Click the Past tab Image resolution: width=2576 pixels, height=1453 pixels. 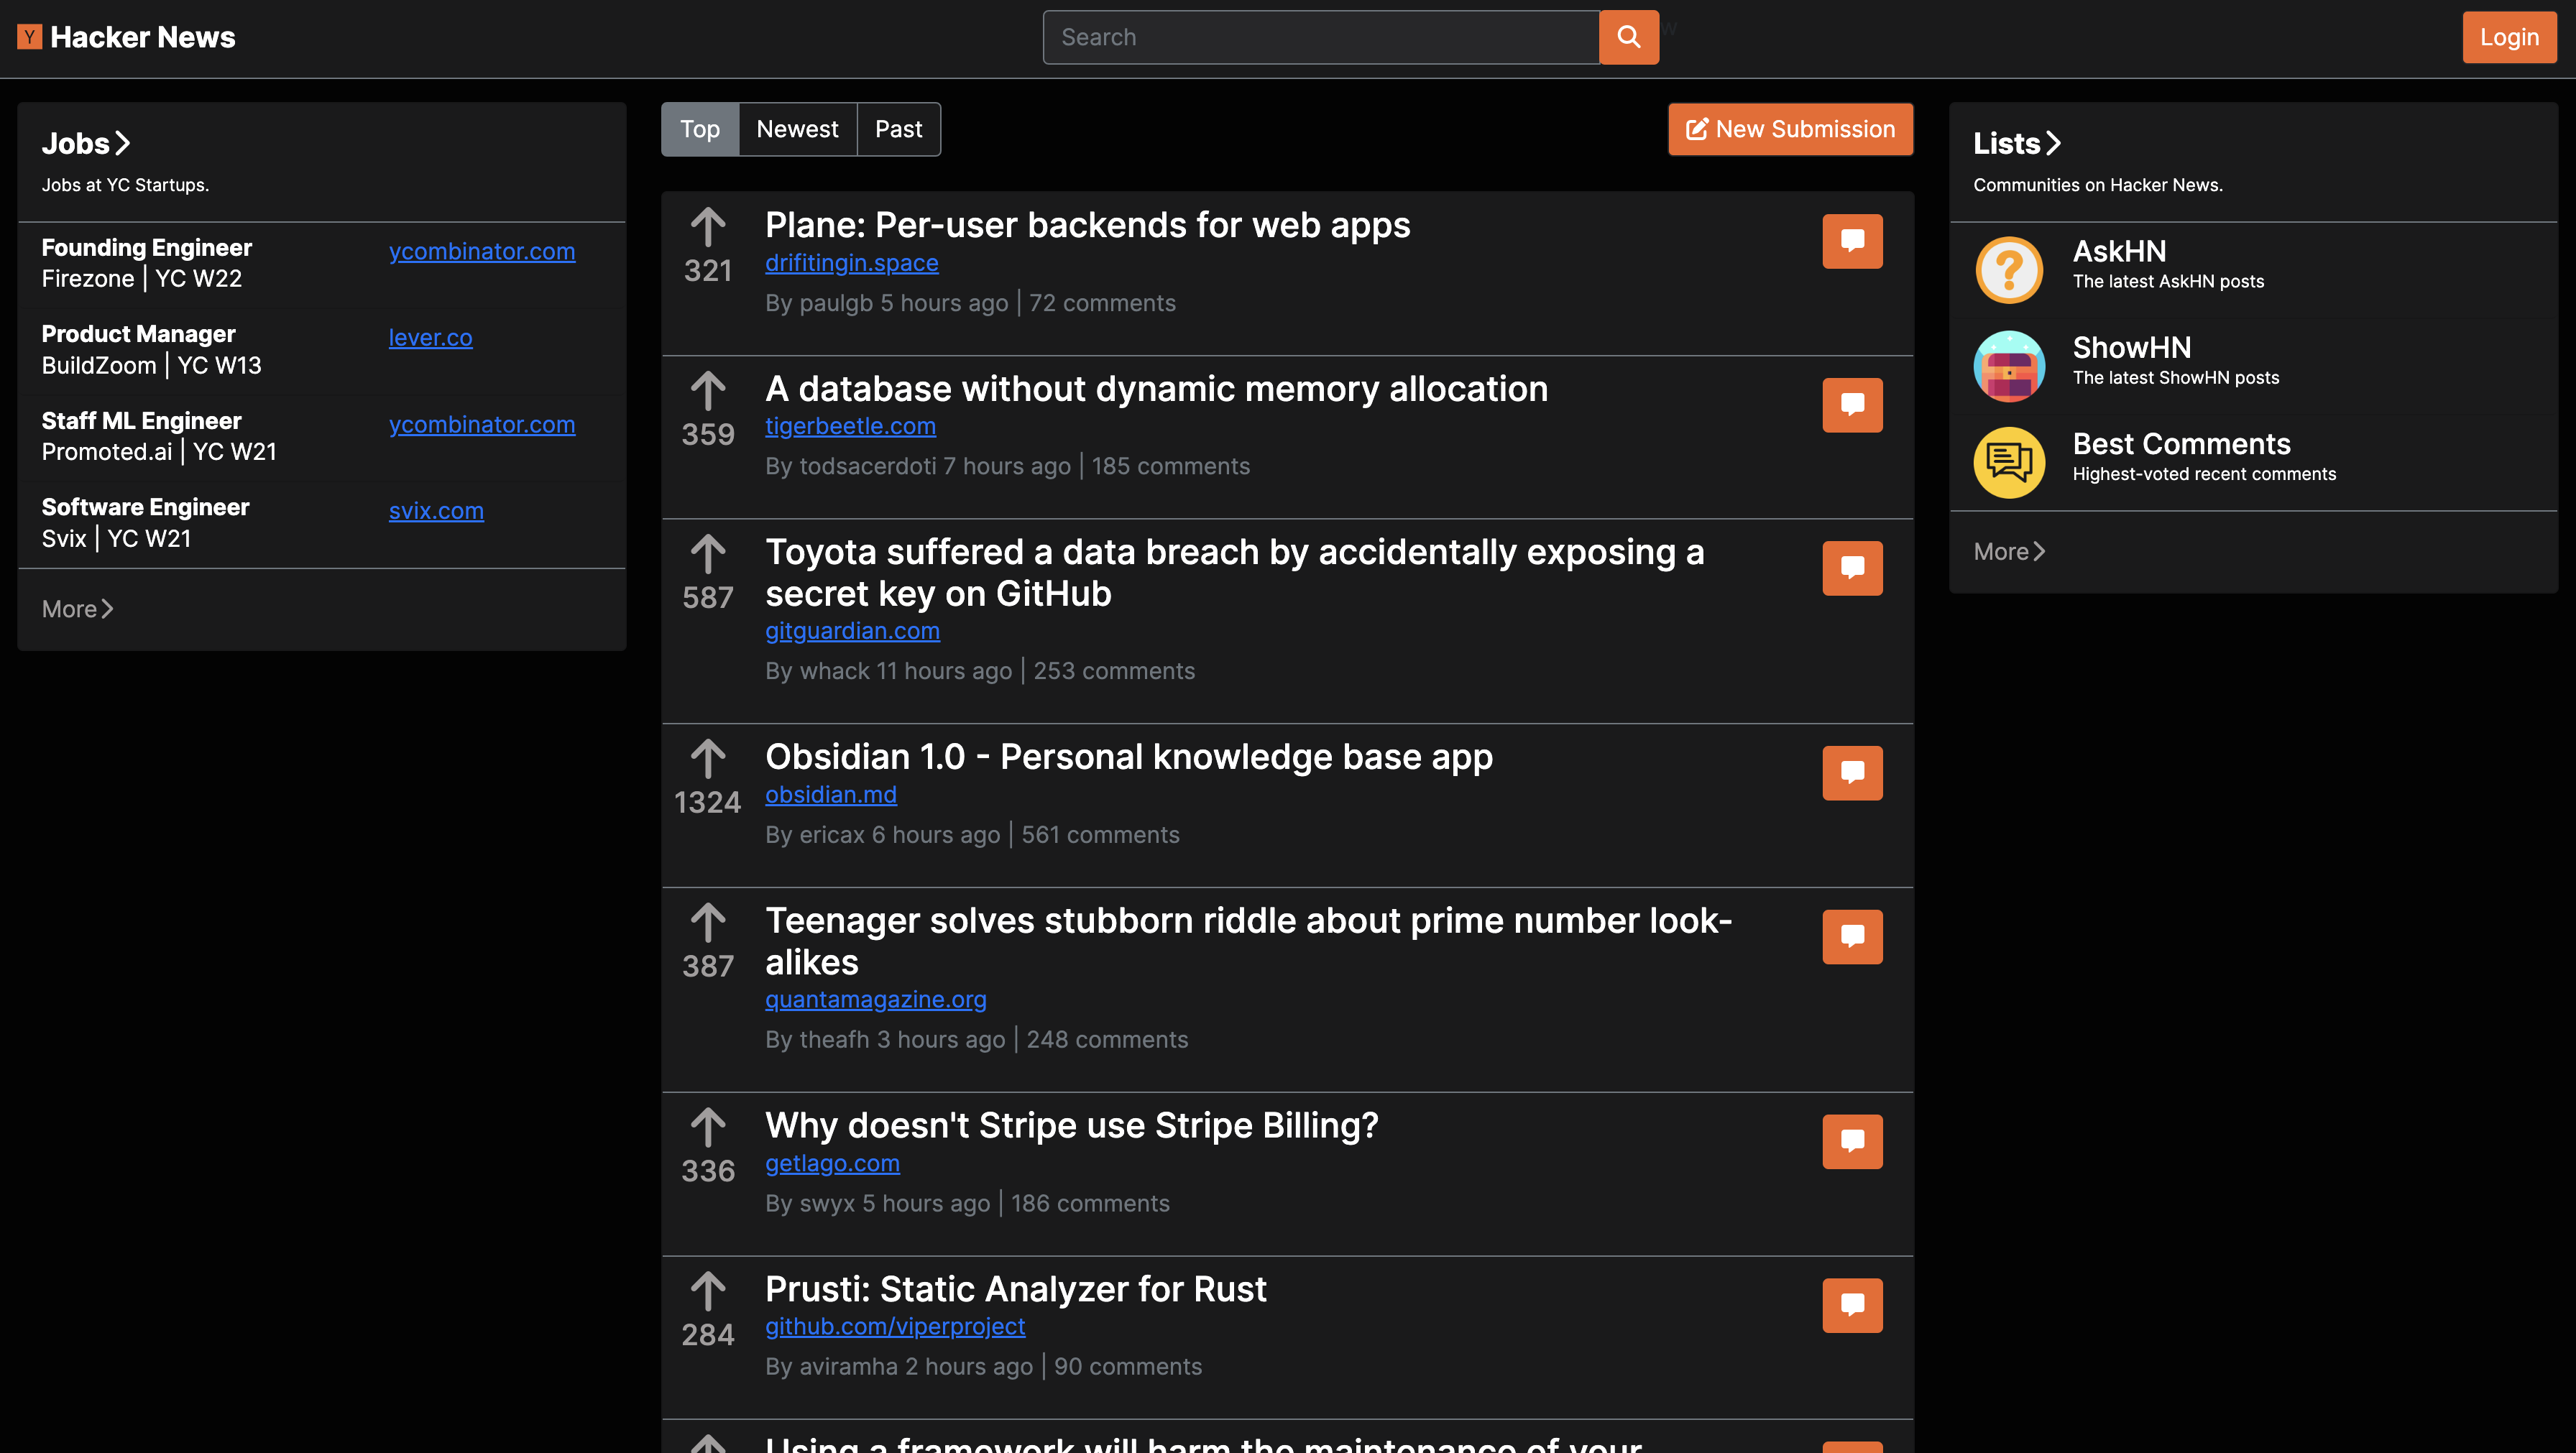coord(898,127)
